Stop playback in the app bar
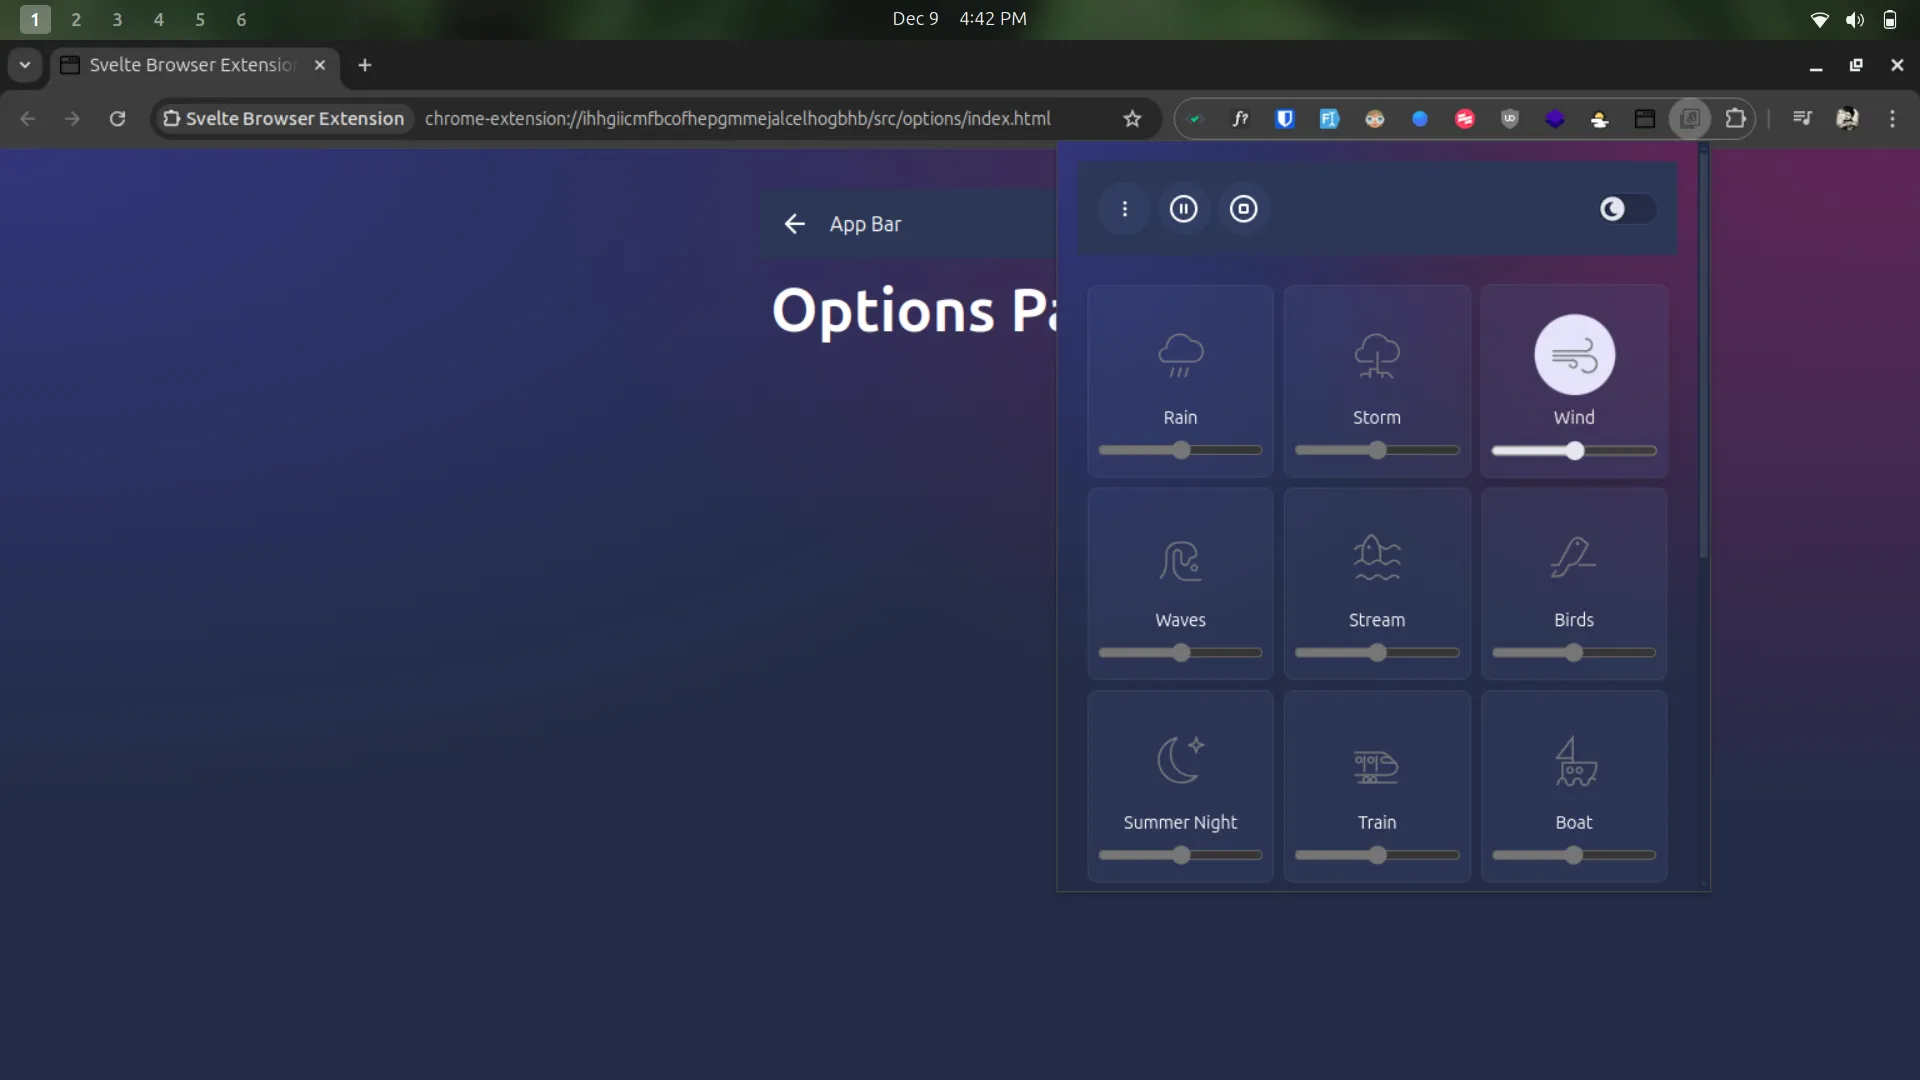Screen dimensions: 1920x1080 pyautogui.click(x=1244, y=209)
